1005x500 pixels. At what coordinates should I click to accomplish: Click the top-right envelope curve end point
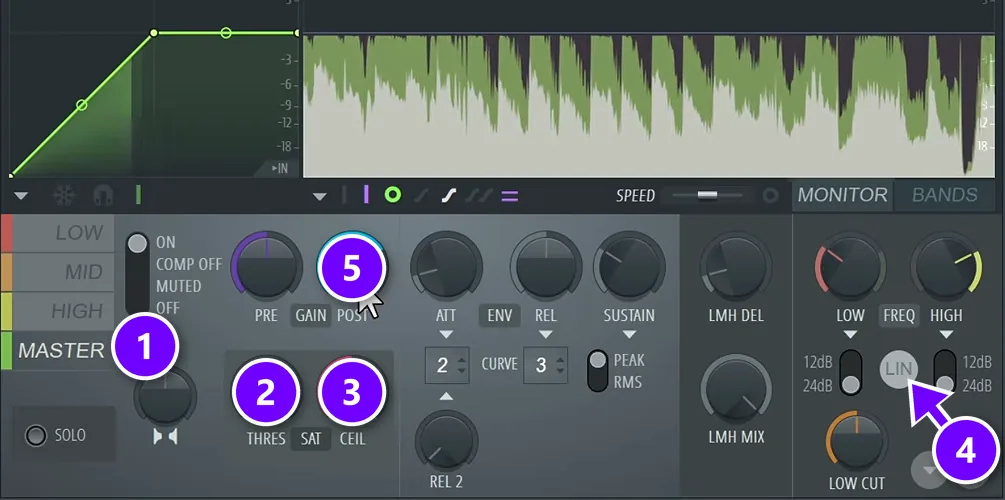tap(297, 33)
